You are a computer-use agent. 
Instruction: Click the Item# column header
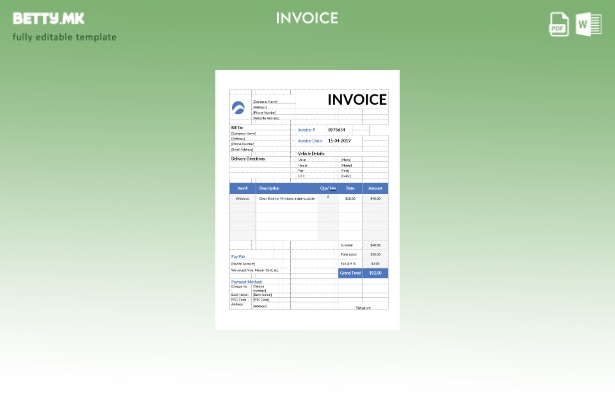(x=242, y=188)
